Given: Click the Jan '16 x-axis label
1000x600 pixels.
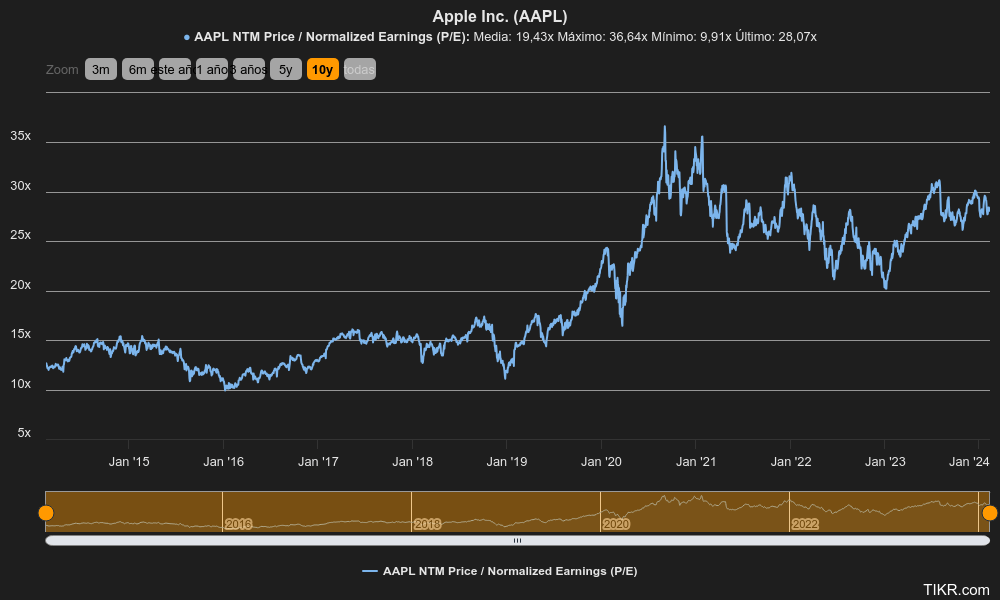Looking at the screenshot, I should pos(223,462).
